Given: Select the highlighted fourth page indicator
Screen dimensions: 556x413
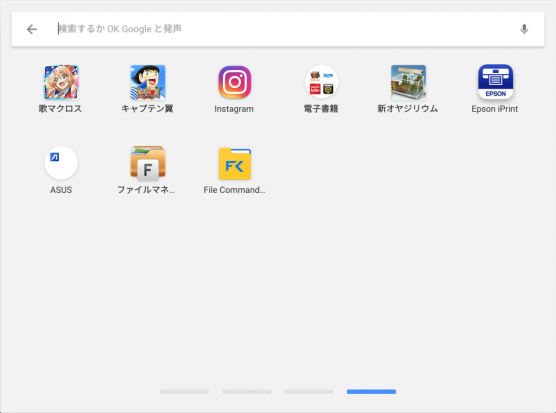Looking at the screenshot, I should click(x=371, y=392).
